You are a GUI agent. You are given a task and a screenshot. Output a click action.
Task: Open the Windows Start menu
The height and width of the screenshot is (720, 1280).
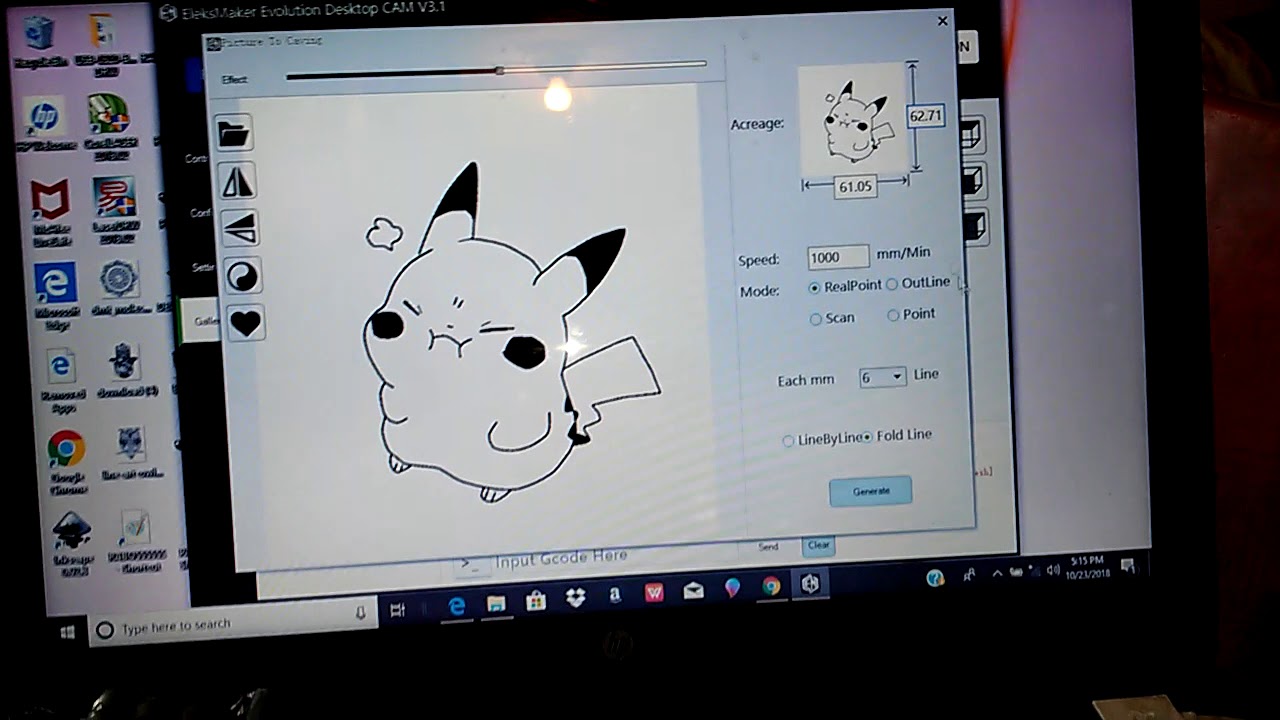coord(68,634)
